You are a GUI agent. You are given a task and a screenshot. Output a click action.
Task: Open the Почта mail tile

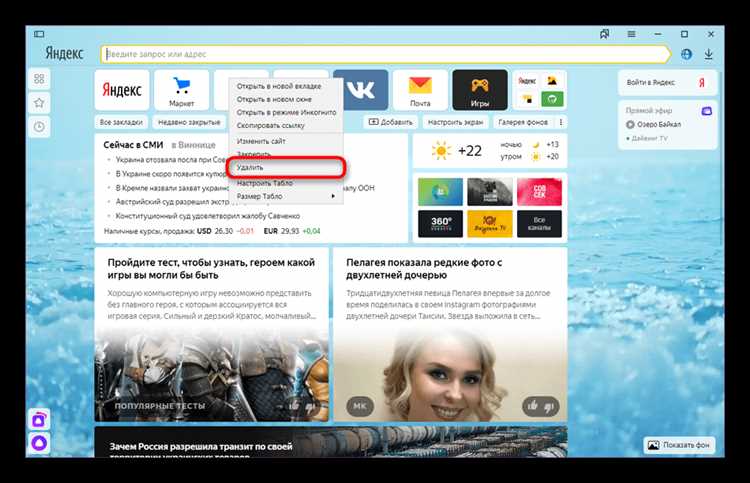click(420, 89)
